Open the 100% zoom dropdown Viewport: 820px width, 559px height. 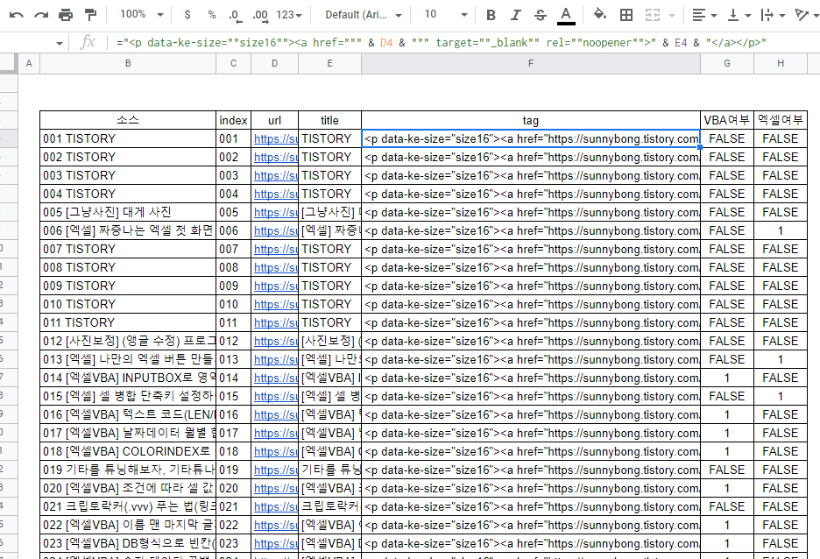(142, 15)
